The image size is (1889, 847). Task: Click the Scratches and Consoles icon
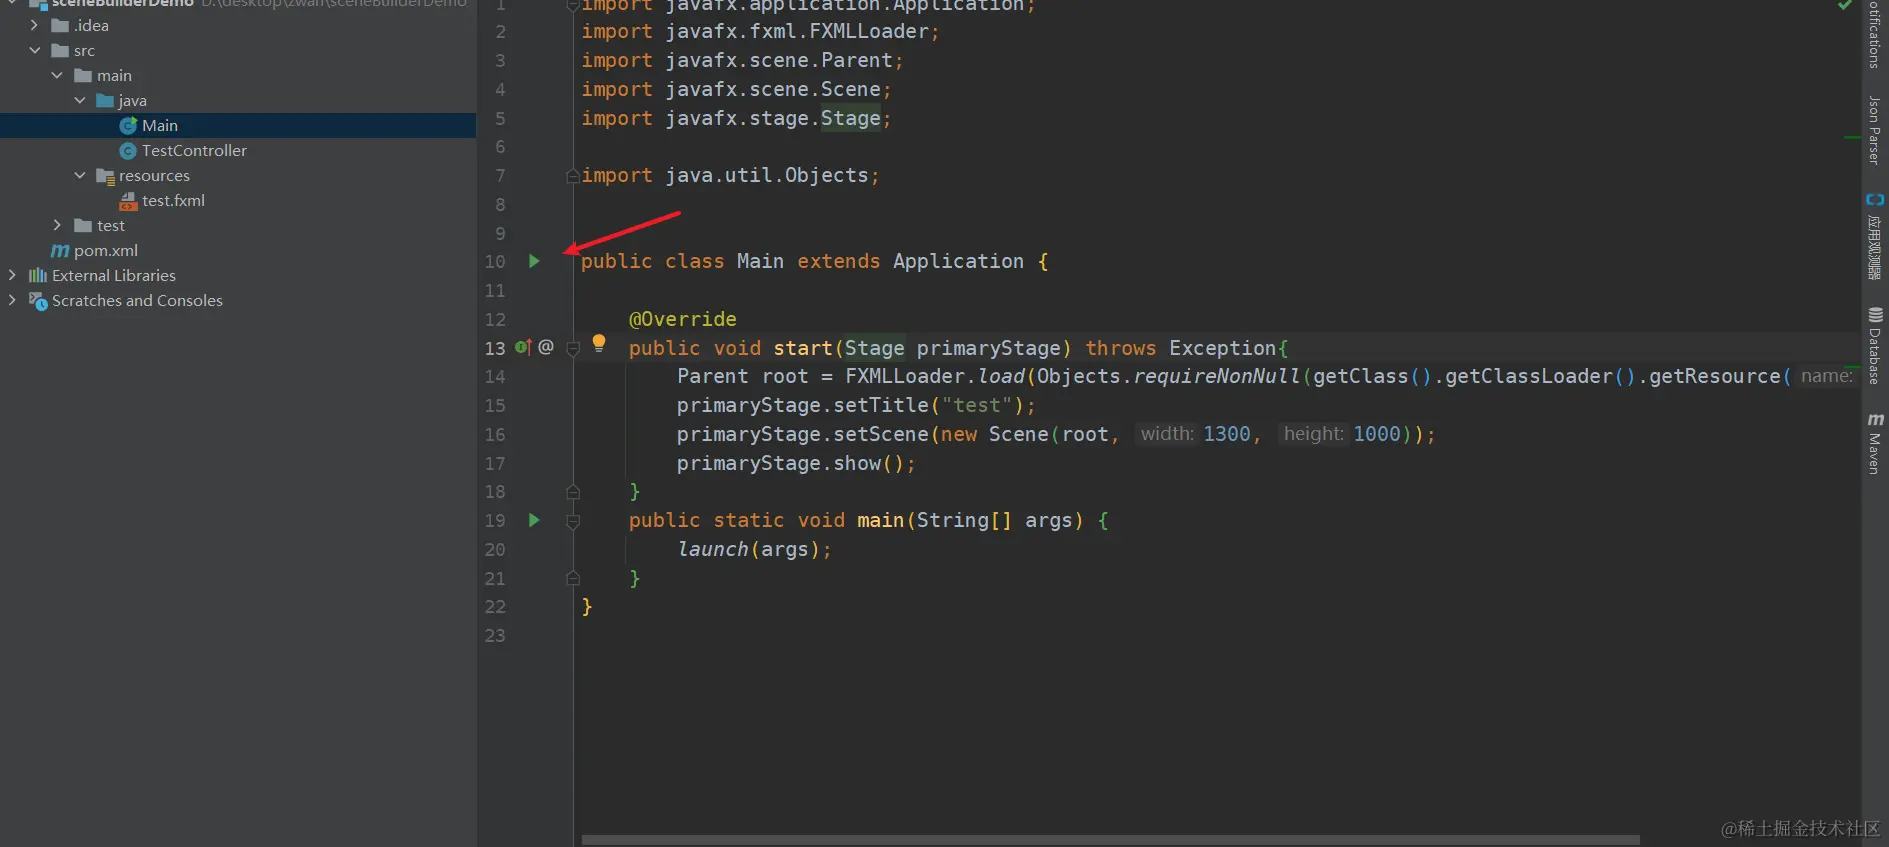(x=38, y=301)
